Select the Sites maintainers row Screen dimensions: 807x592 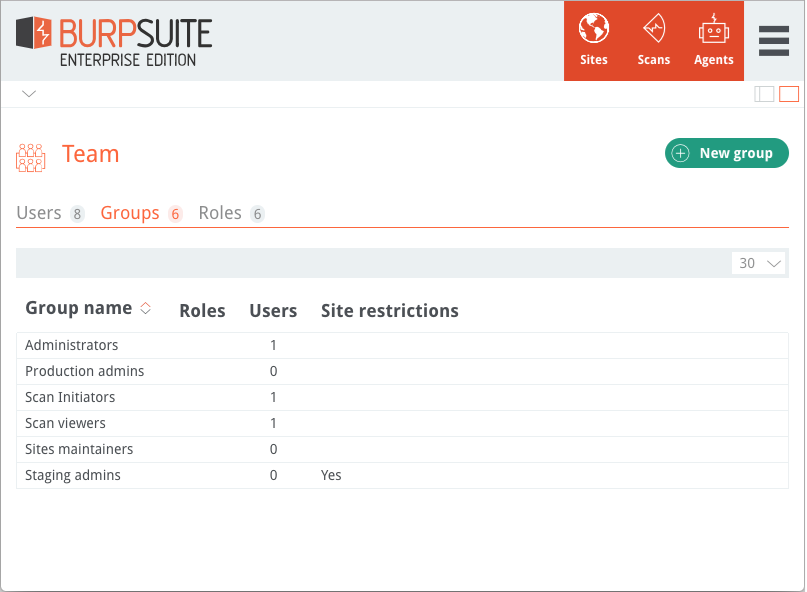402,449
